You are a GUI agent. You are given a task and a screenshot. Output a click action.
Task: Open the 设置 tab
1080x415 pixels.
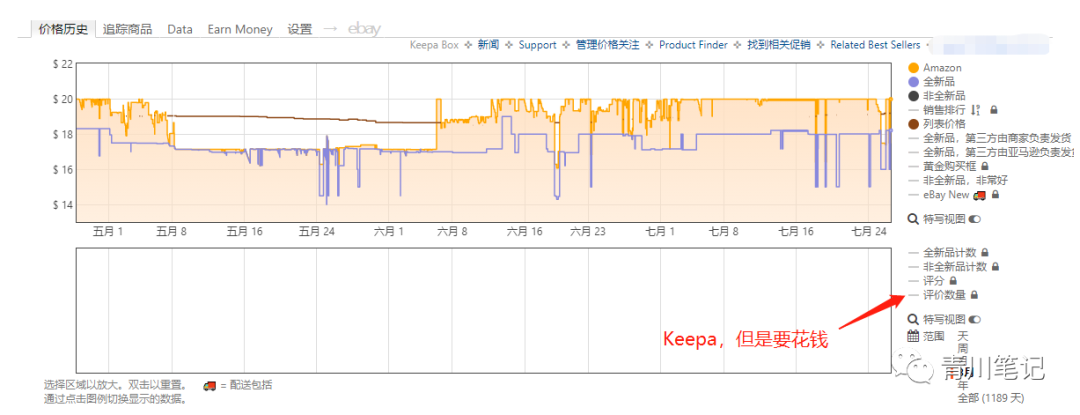click(x=300, y=29)
